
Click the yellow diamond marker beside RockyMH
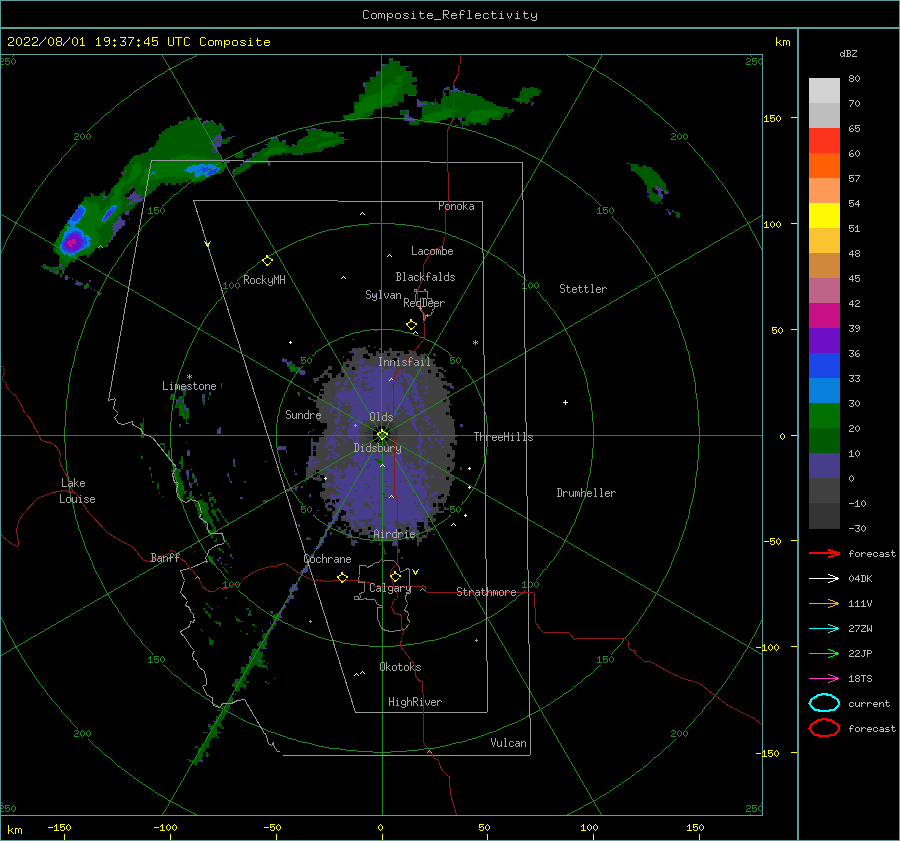267,261
